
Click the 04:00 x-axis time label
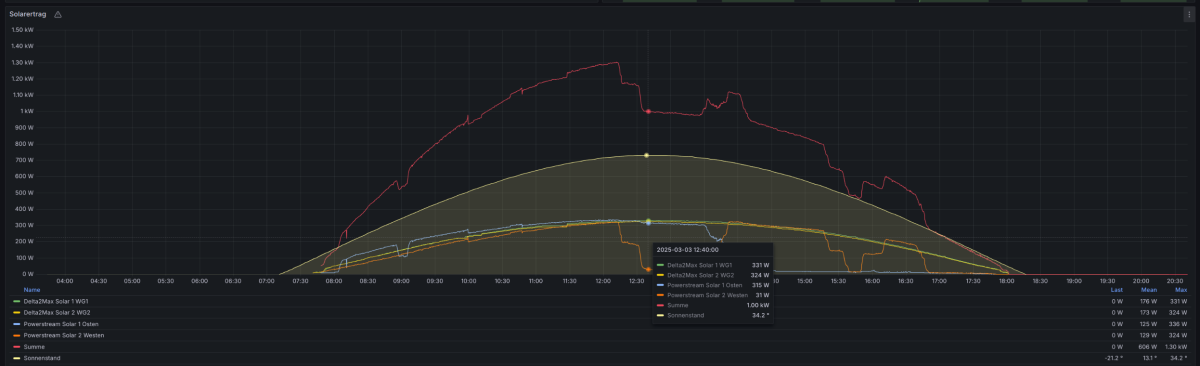[x=65, y=281]
